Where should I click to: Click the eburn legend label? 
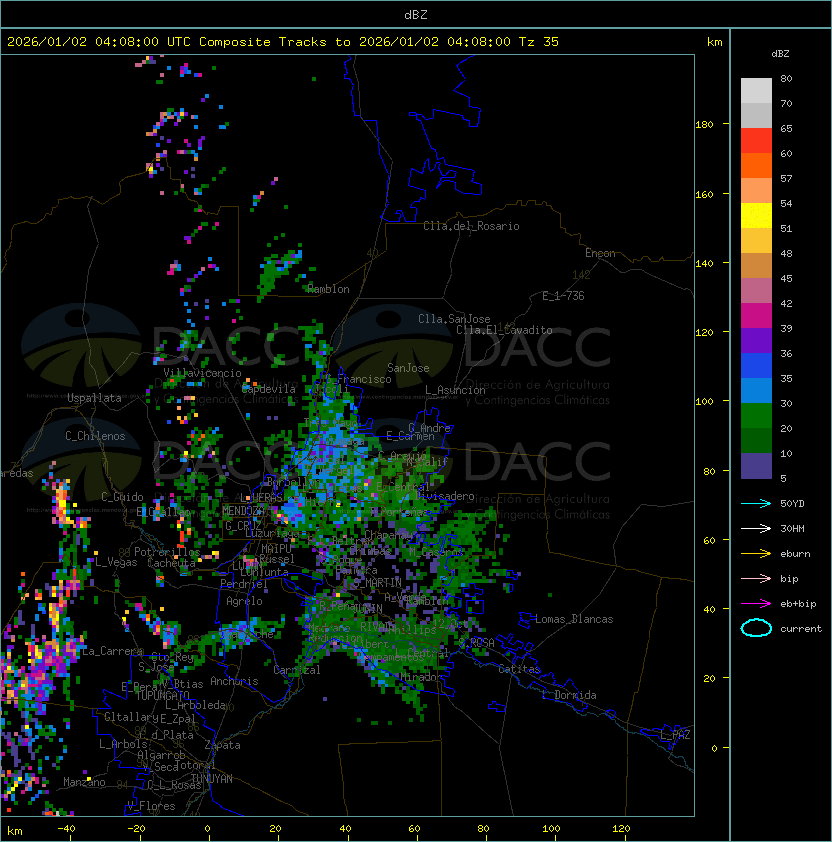[x=795, y=553]
